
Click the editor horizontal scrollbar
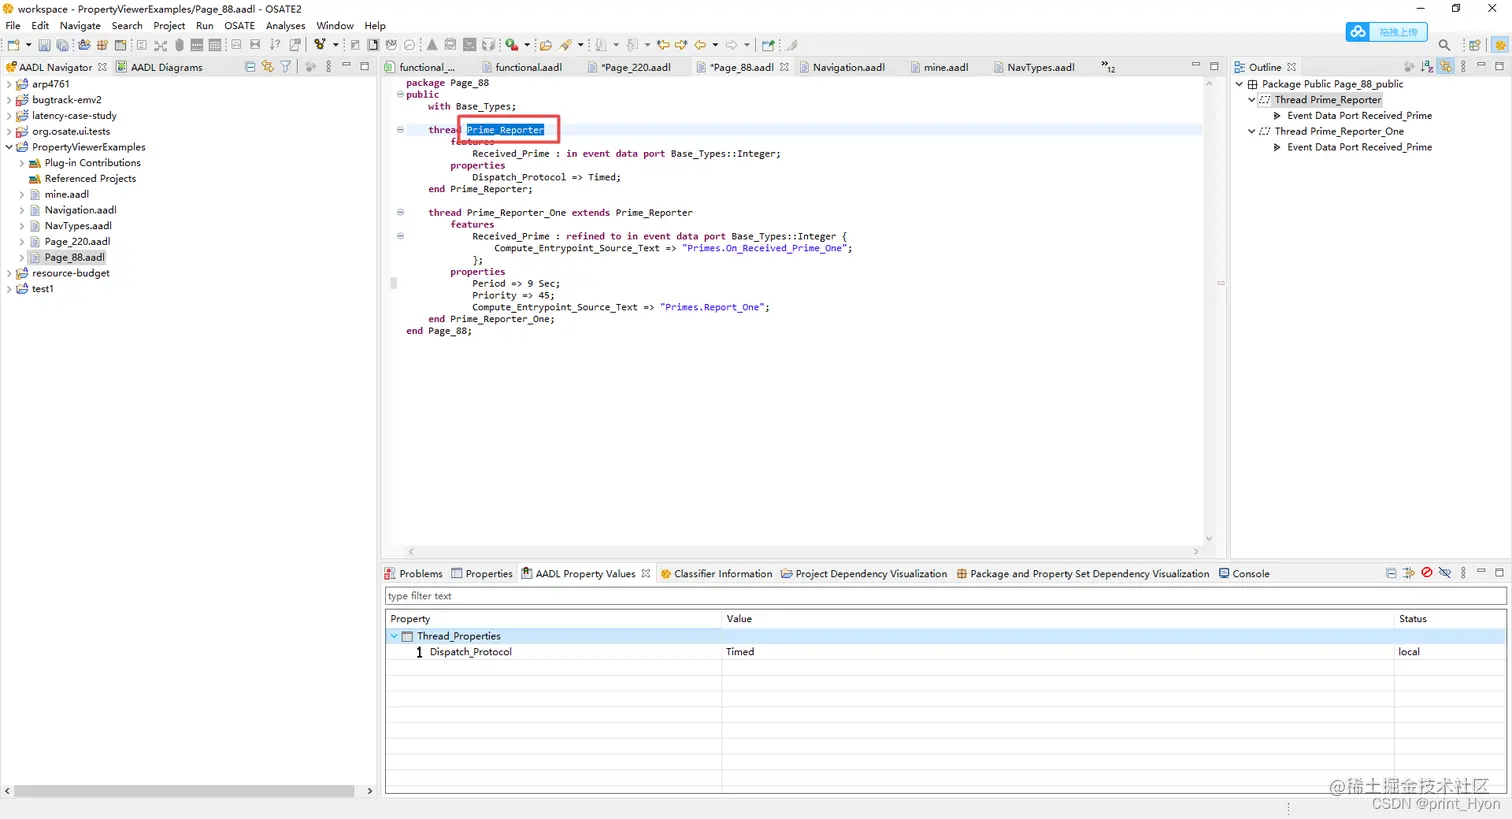pos(802,551)
